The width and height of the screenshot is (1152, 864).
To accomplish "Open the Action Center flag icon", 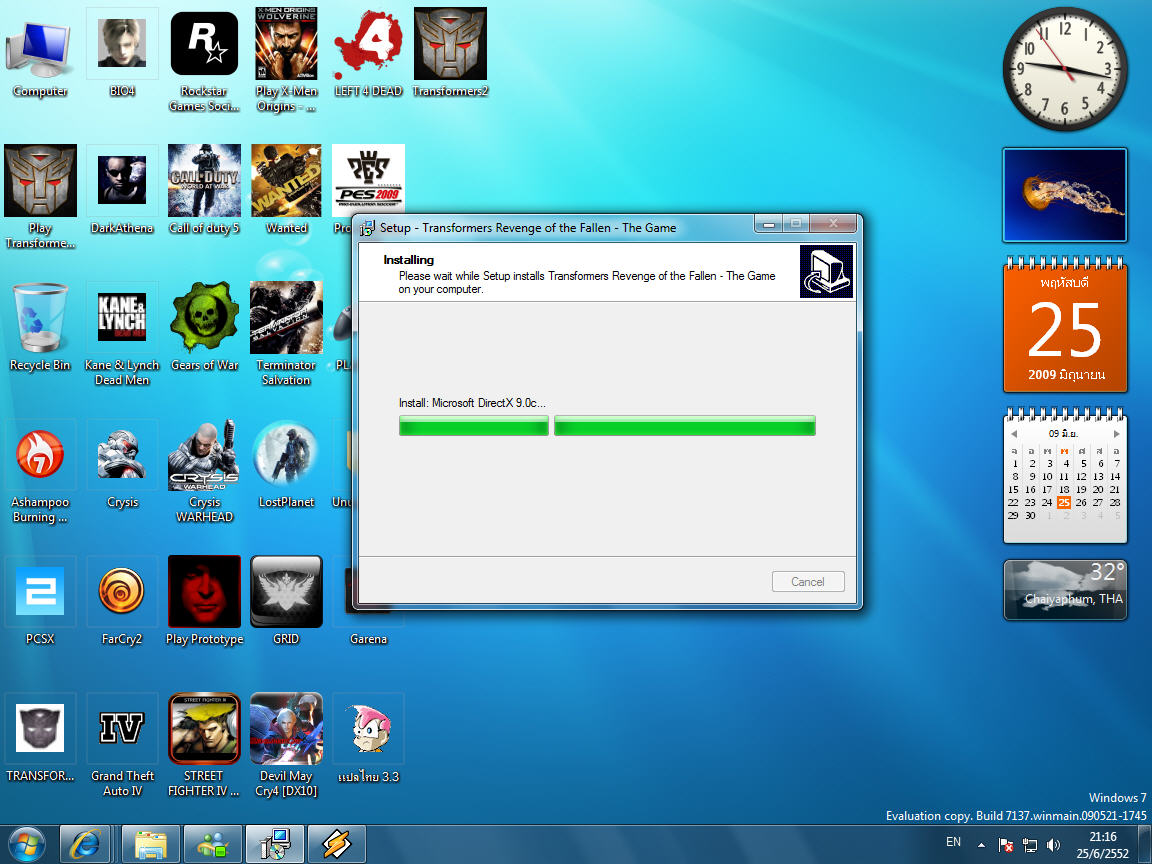I will 1006,845.
